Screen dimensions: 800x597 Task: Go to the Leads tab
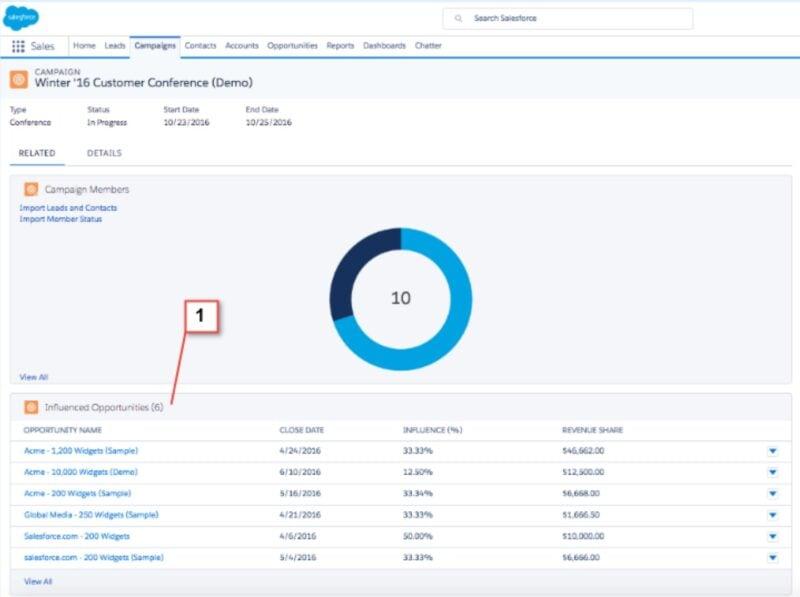click(x=115, y=45)
